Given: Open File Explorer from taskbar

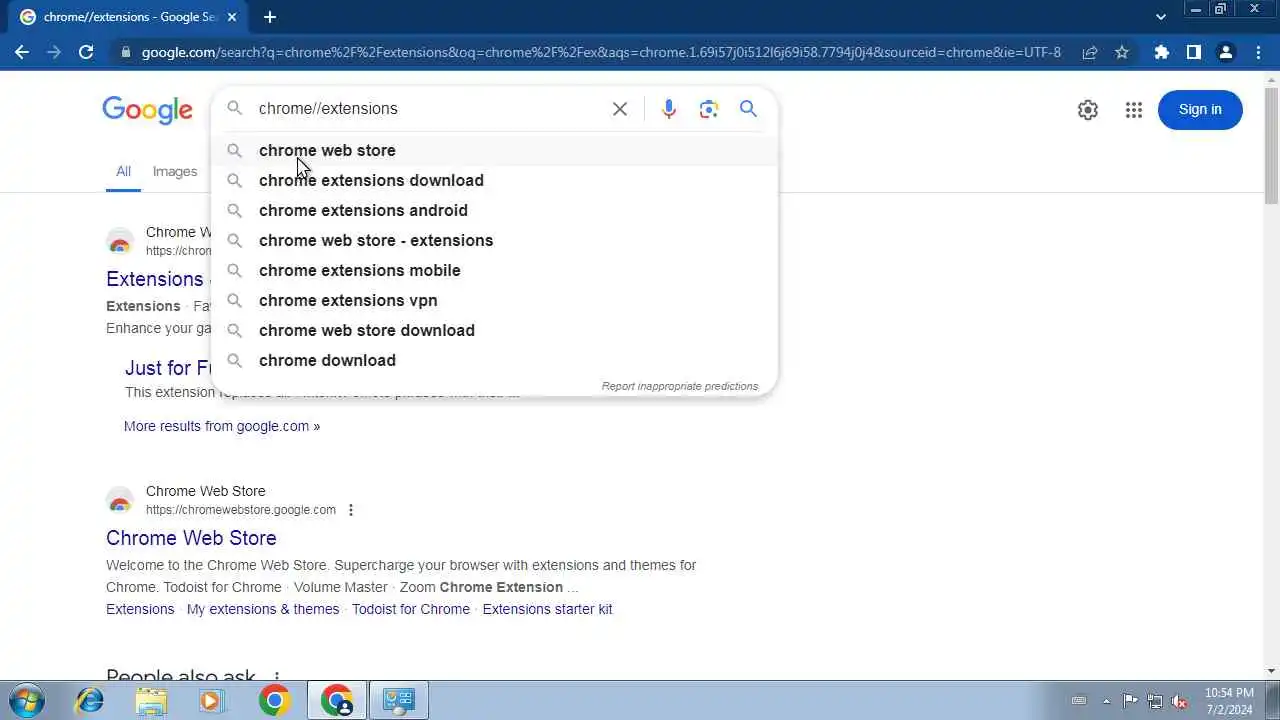Looking at the screenshot, I should pyautogui.click(x=151, y=700).
